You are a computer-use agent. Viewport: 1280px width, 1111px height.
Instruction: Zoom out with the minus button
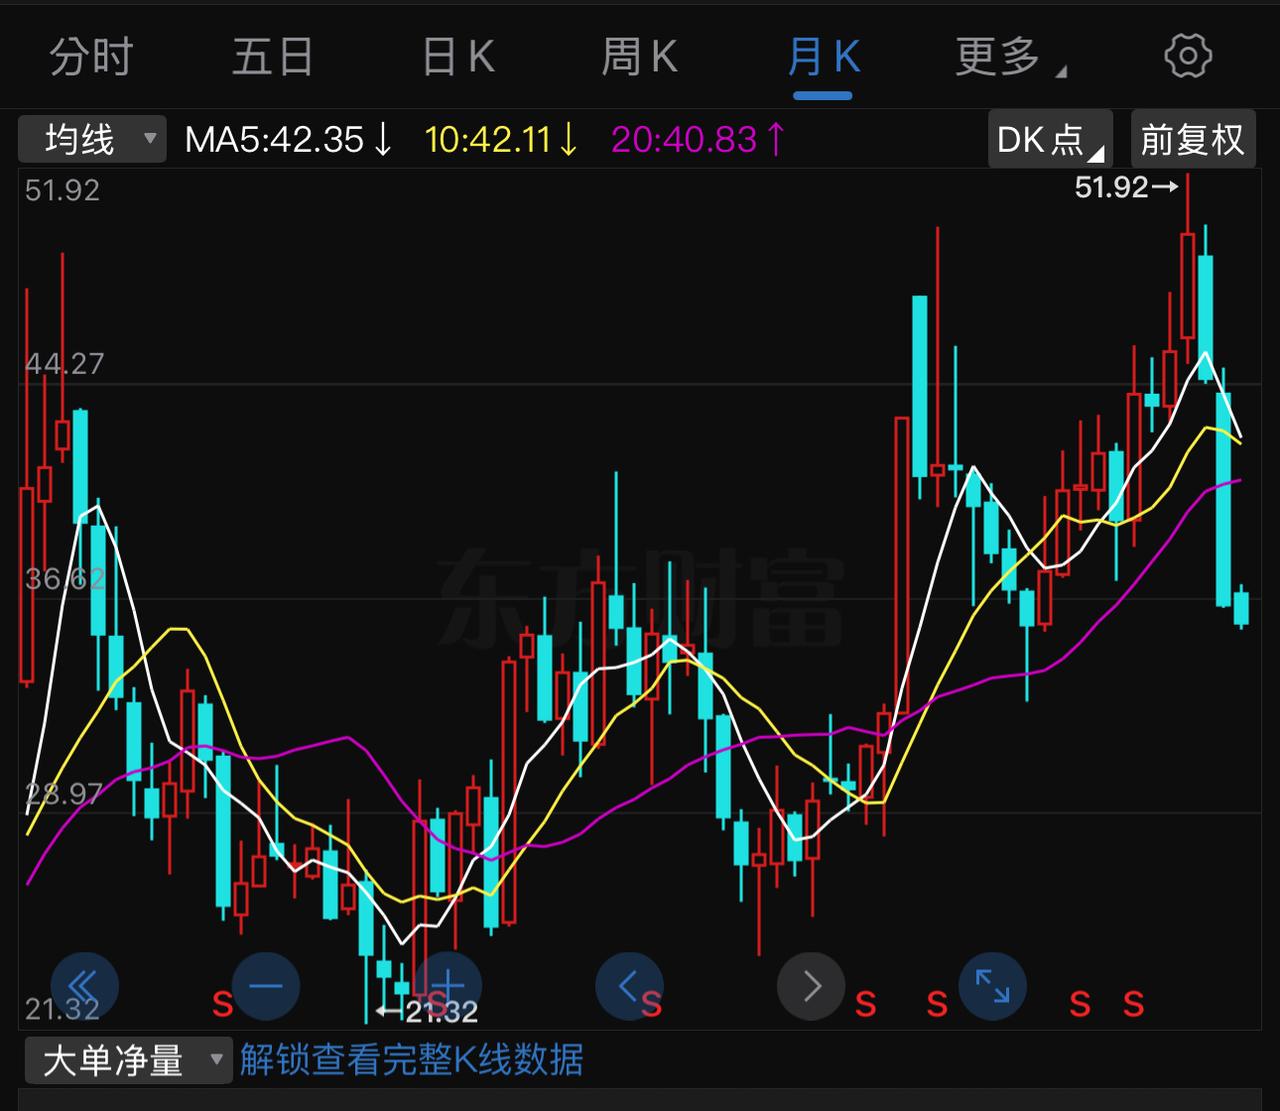coord(266,987)
